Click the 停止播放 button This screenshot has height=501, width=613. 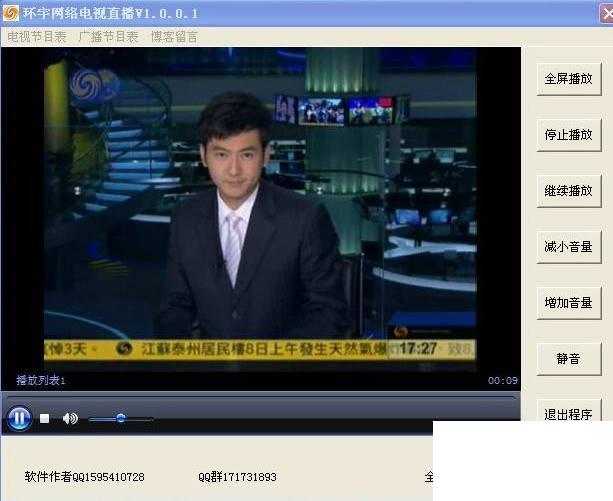click(569, 135)
